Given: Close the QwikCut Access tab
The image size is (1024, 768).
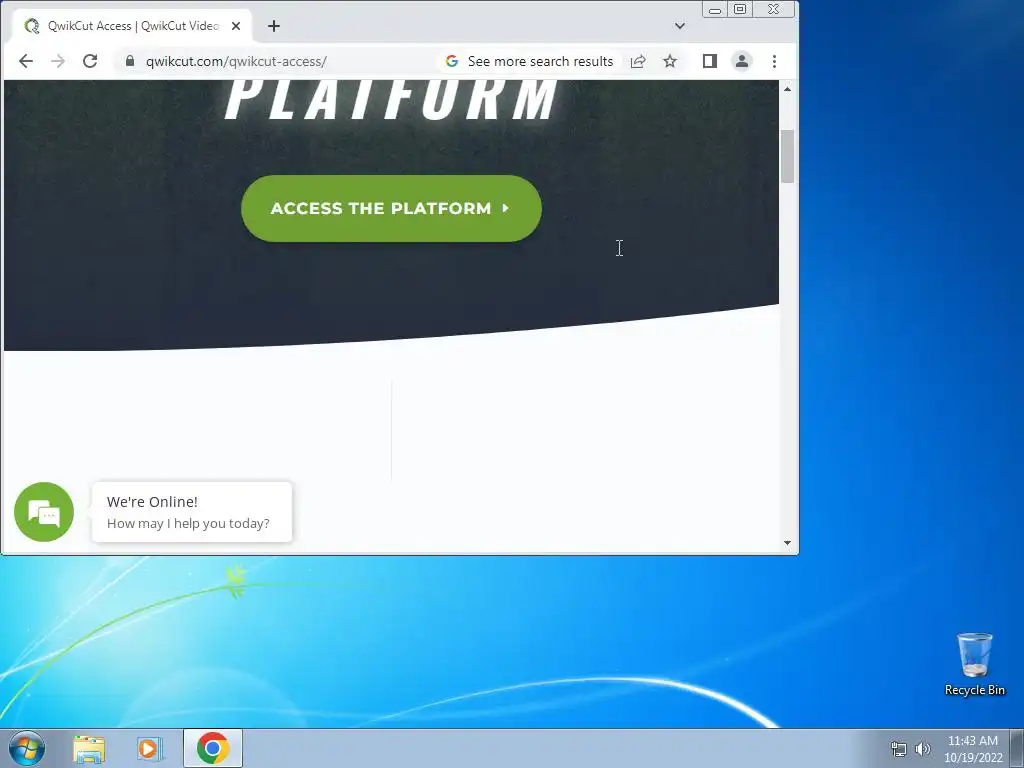Looking at the screenshot, I should tap(236, 26).
